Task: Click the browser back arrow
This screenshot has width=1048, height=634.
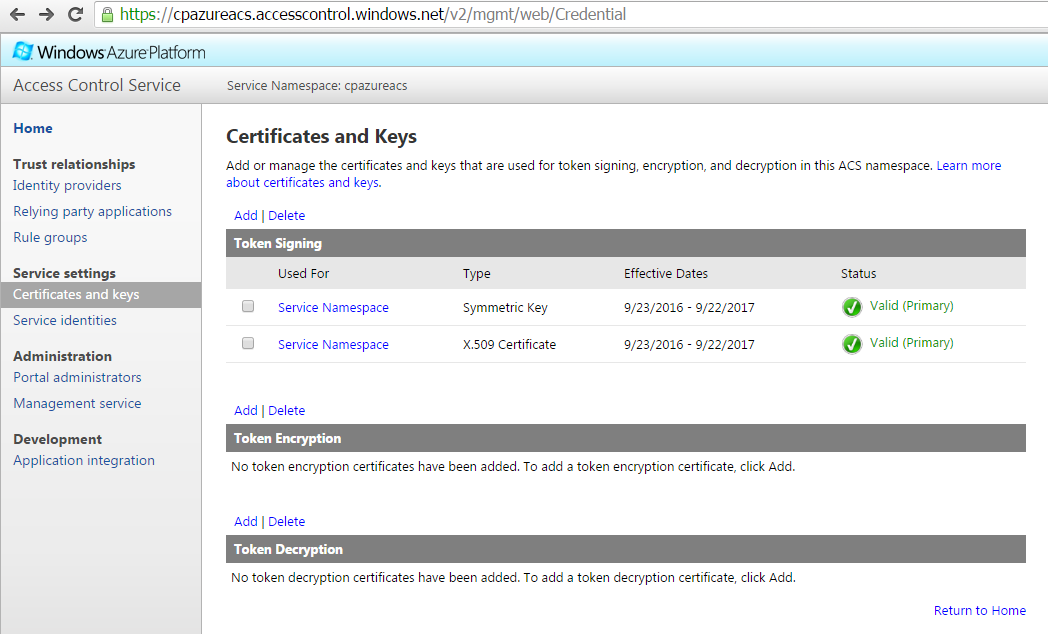Action: coord(17,14)
